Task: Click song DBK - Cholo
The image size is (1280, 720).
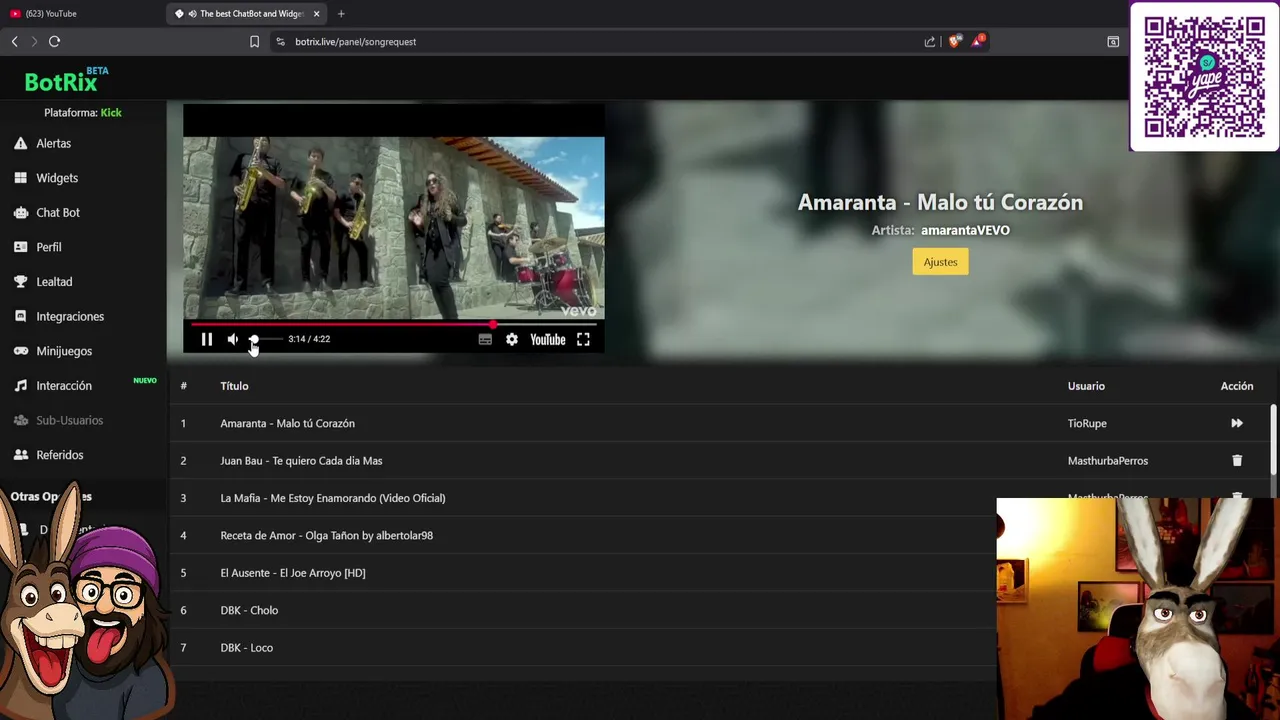Action: (x=249, y=610)
